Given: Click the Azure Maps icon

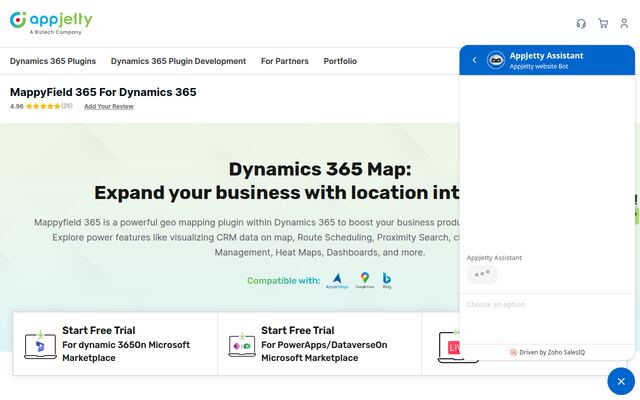Looking at the screenshot, I should tap(337, 281).
